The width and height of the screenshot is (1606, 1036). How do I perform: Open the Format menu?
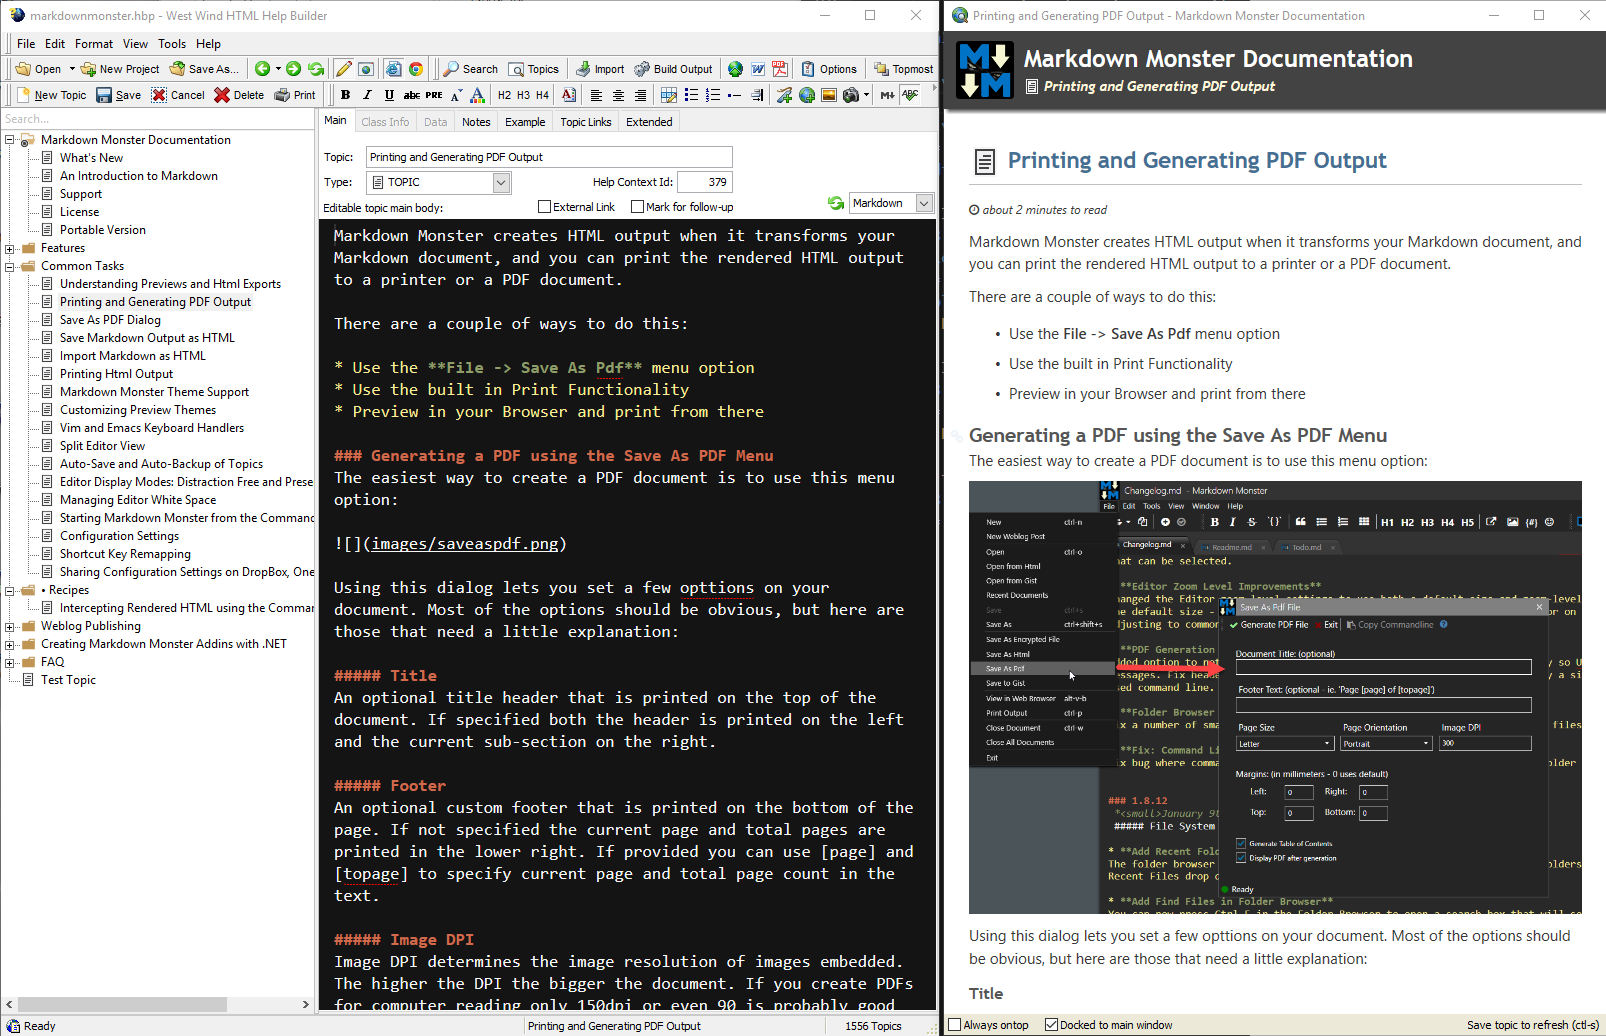coord(94,44)
